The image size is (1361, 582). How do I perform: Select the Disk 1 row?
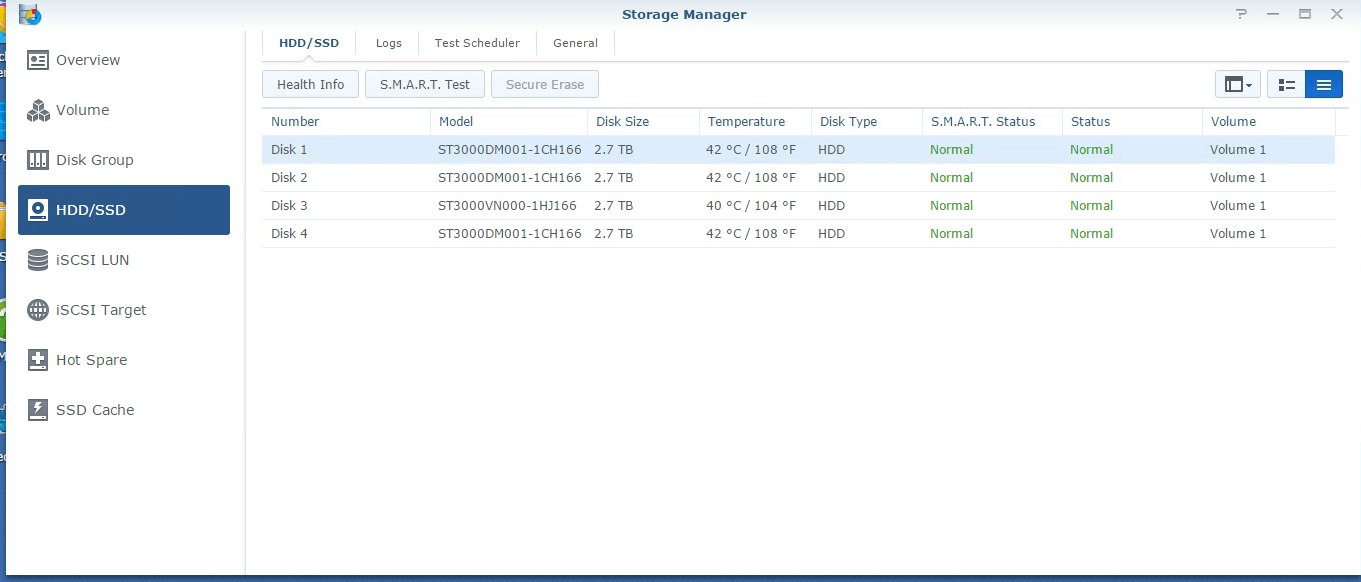[x=798, y=150]
